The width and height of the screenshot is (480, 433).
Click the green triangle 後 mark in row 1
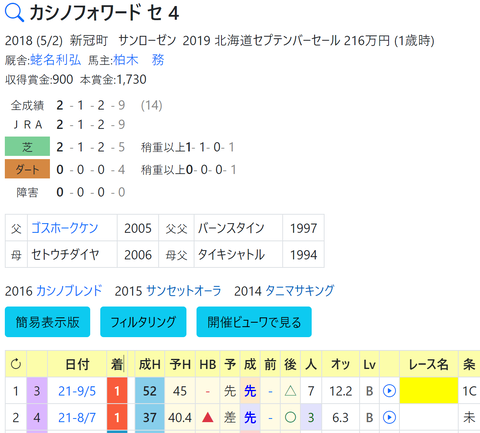(x=290, y=391)
